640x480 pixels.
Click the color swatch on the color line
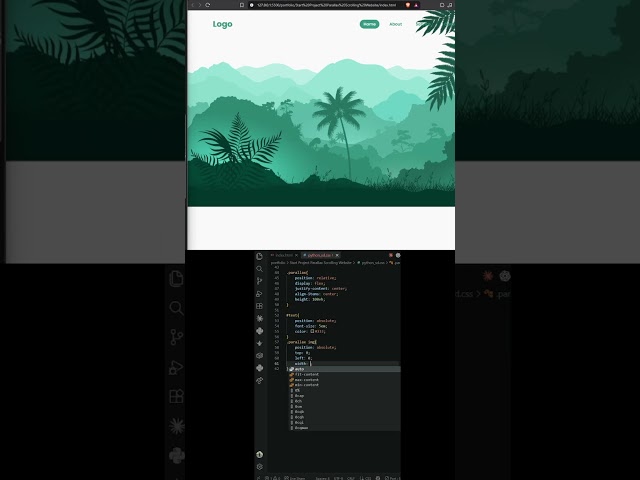(312, 331)
